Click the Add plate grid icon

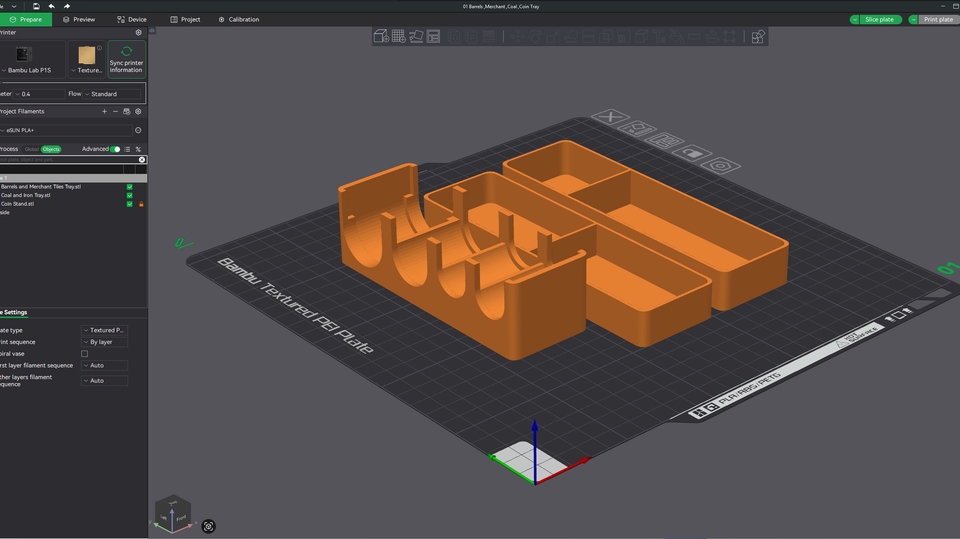[x=398, y=37]
